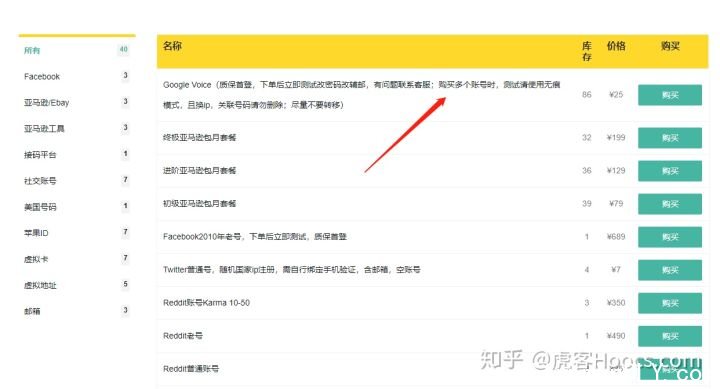Click the 终极亚马逊包月套餐 product name
The width and height of the screenshot is (720, 389).
(199, 138)
